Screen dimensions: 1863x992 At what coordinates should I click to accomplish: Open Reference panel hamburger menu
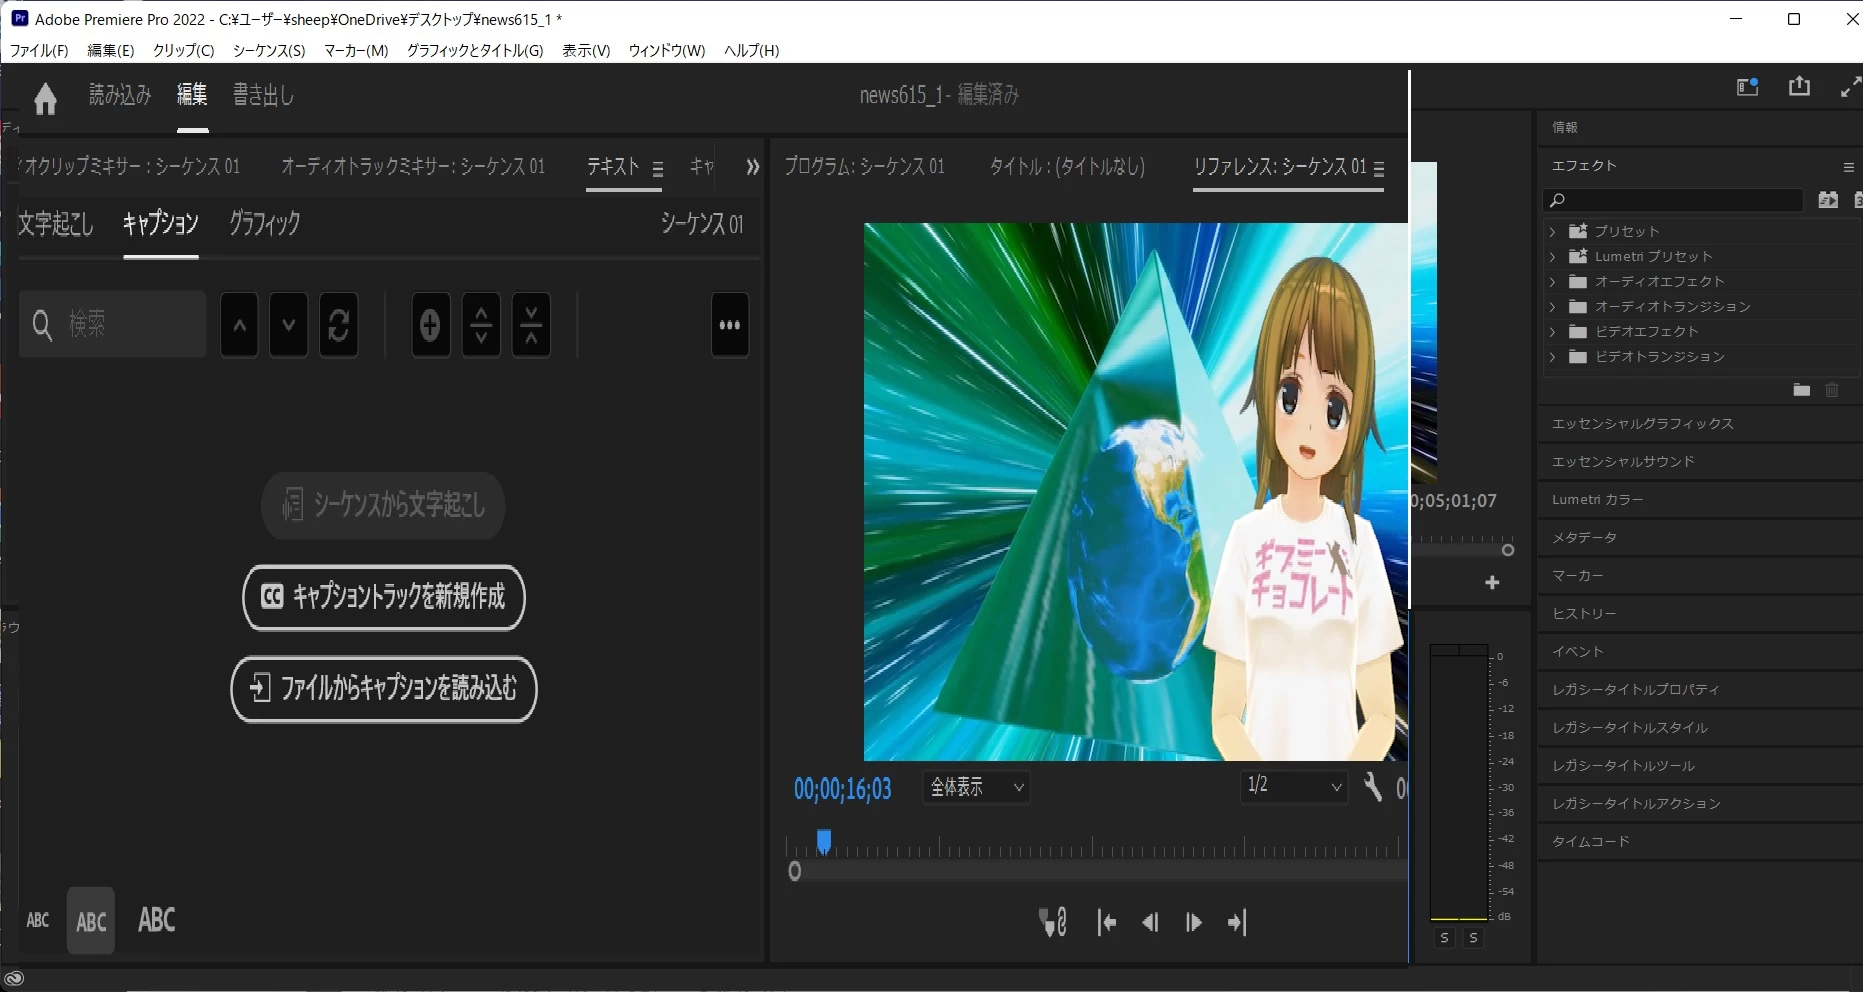1379,169
